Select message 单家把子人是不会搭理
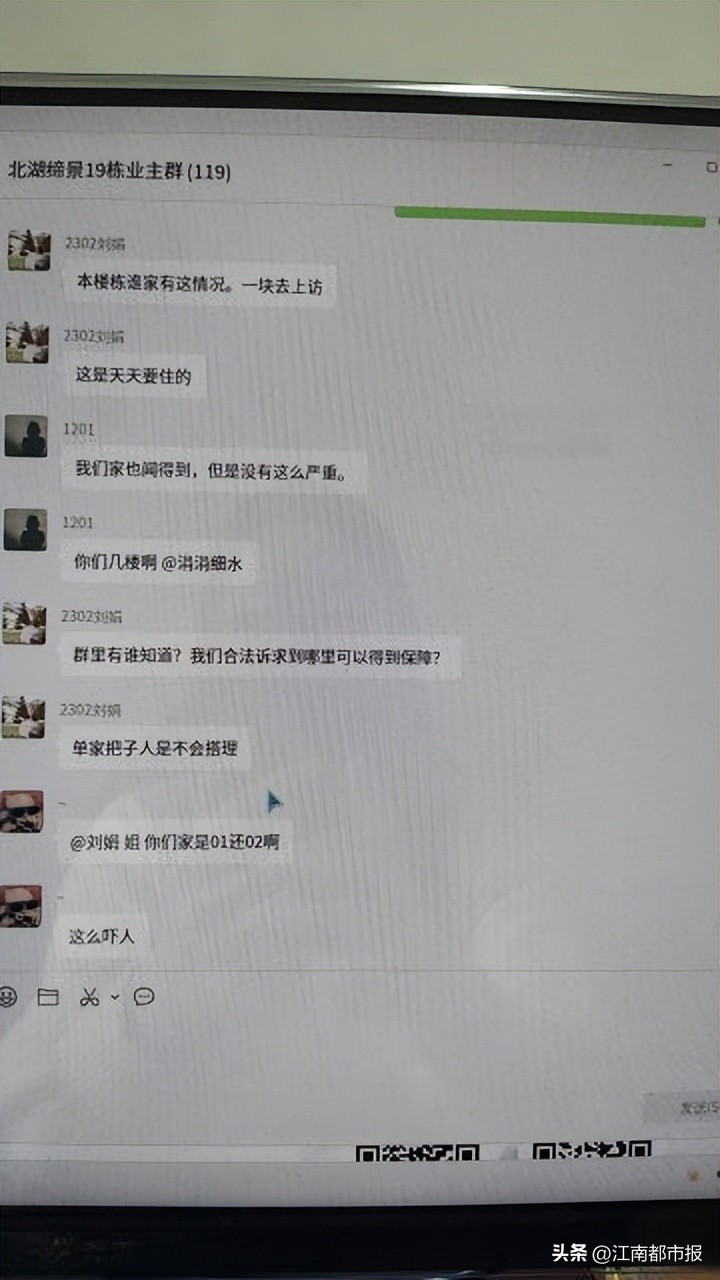This screenshot has width=720, height=1280. pos(155,747)
